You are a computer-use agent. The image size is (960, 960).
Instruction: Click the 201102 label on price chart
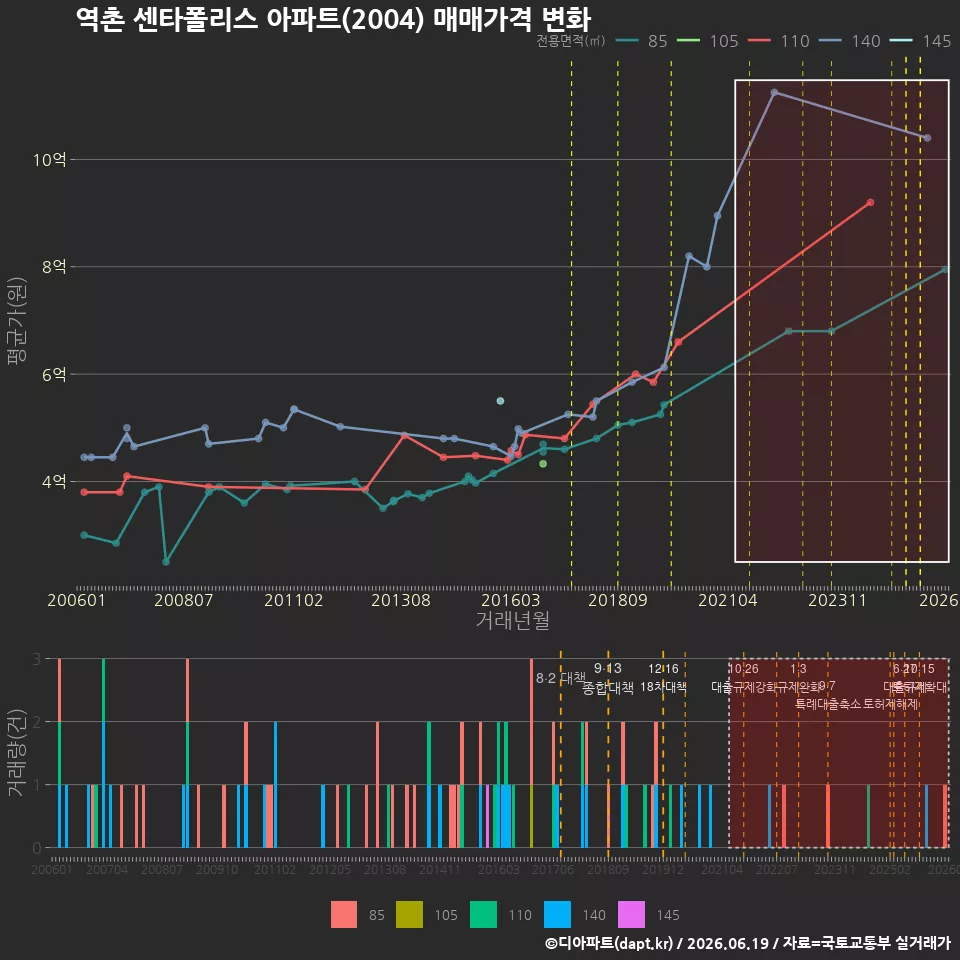click(293, 600)
